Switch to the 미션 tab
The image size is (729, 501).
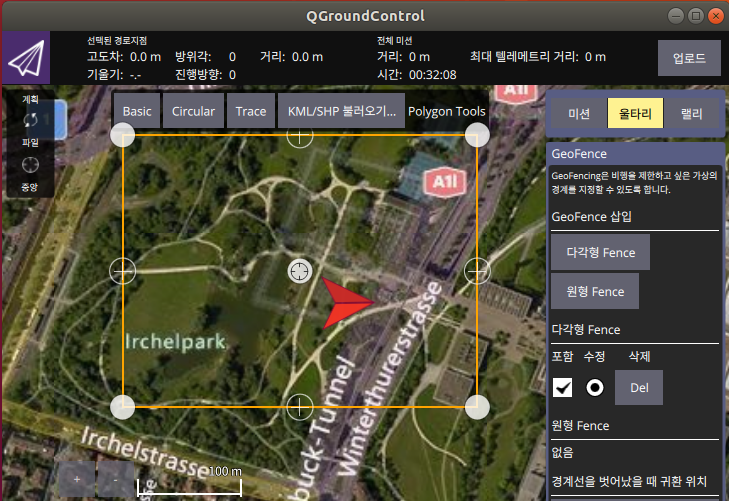click(x=579, y=113)
